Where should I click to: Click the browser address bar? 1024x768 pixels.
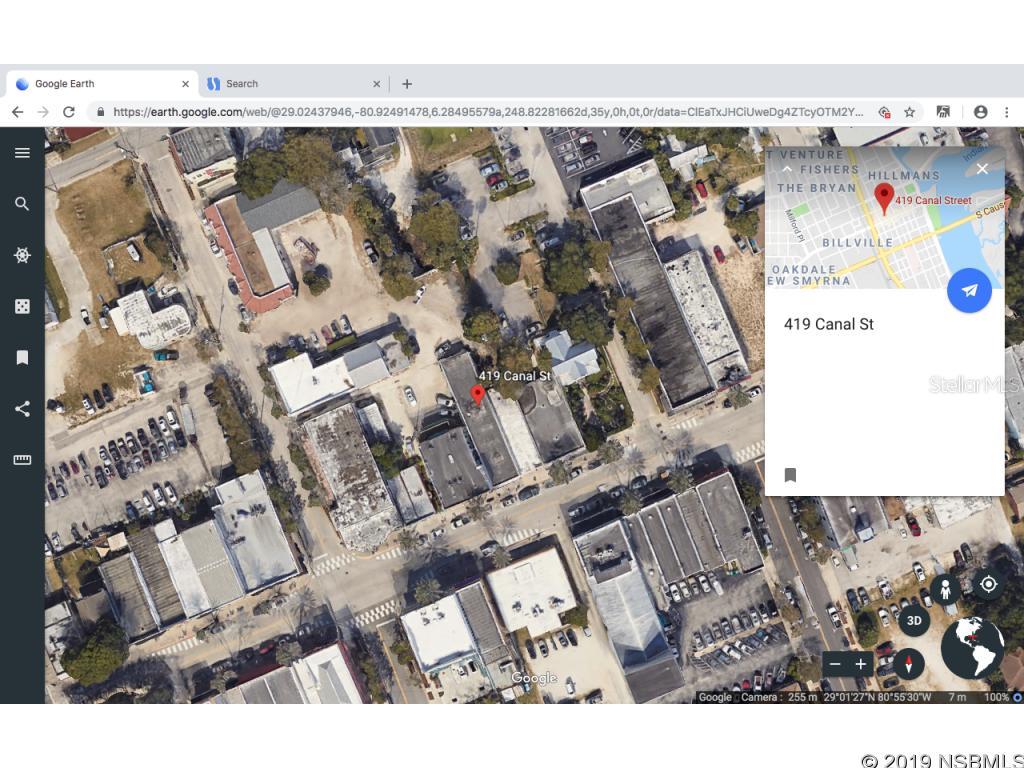click(x=450, y=111)
